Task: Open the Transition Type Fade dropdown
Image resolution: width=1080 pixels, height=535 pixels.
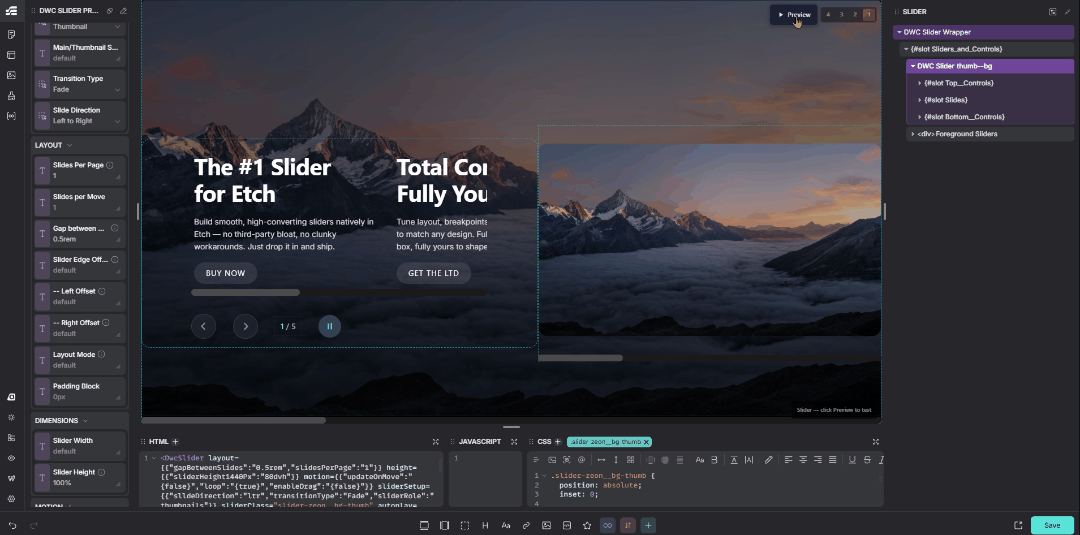Action: pyautogui.click(x=80, y=83)
